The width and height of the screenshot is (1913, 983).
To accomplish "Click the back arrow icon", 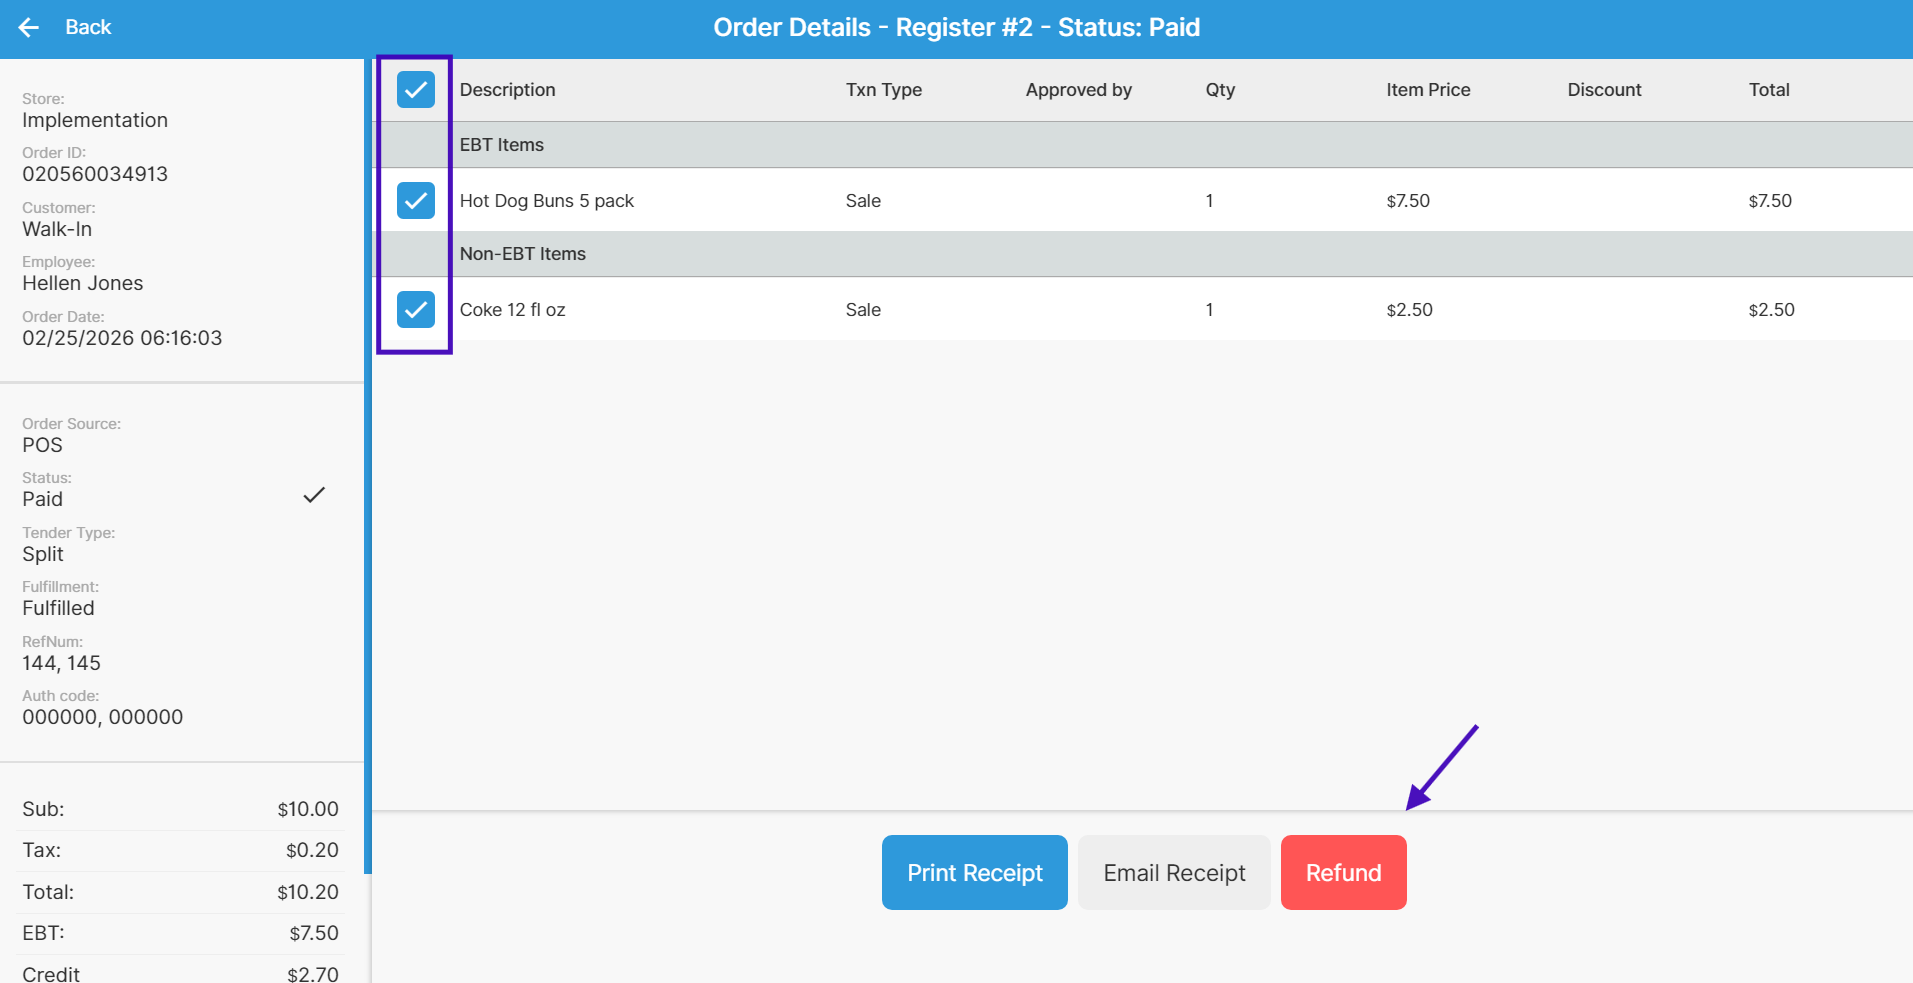I will 29,28.
